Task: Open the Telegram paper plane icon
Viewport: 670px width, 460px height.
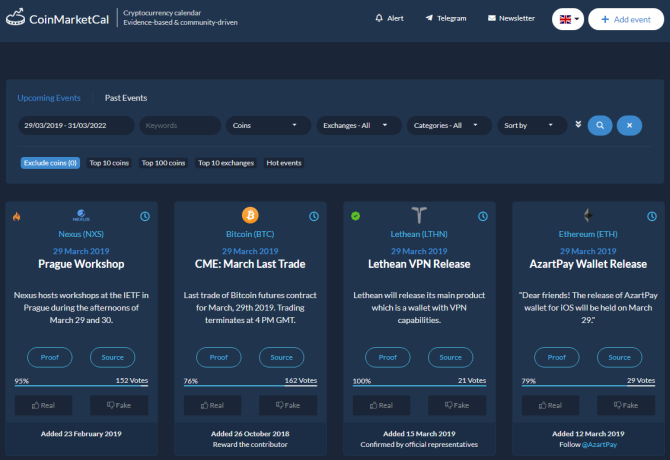Action: click(429, 18)
